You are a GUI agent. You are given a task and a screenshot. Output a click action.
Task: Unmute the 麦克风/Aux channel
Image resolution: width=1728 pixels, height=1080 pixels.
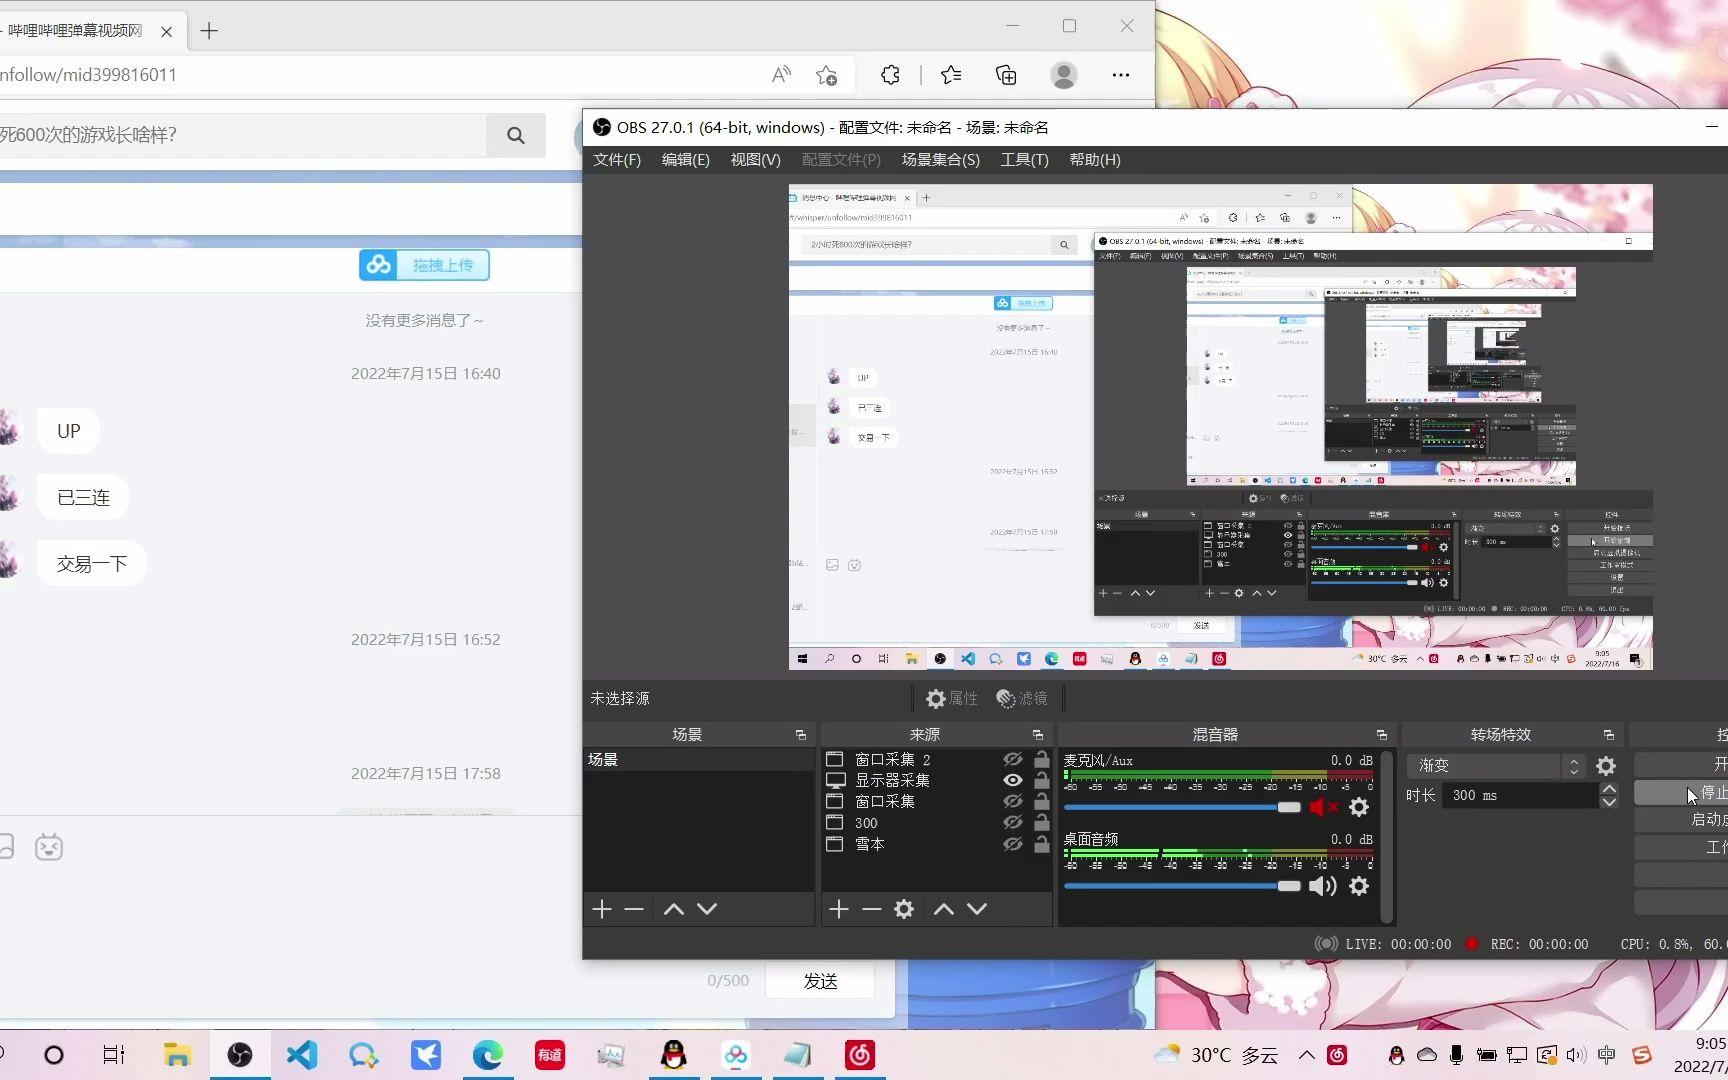1323,807
